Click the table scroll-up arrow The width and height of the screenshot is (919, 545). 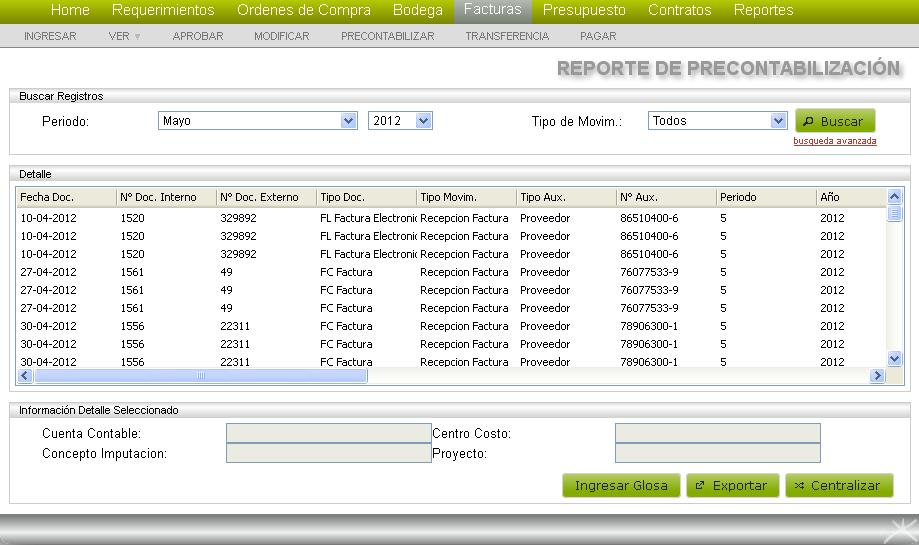click(x=894, y=196)
